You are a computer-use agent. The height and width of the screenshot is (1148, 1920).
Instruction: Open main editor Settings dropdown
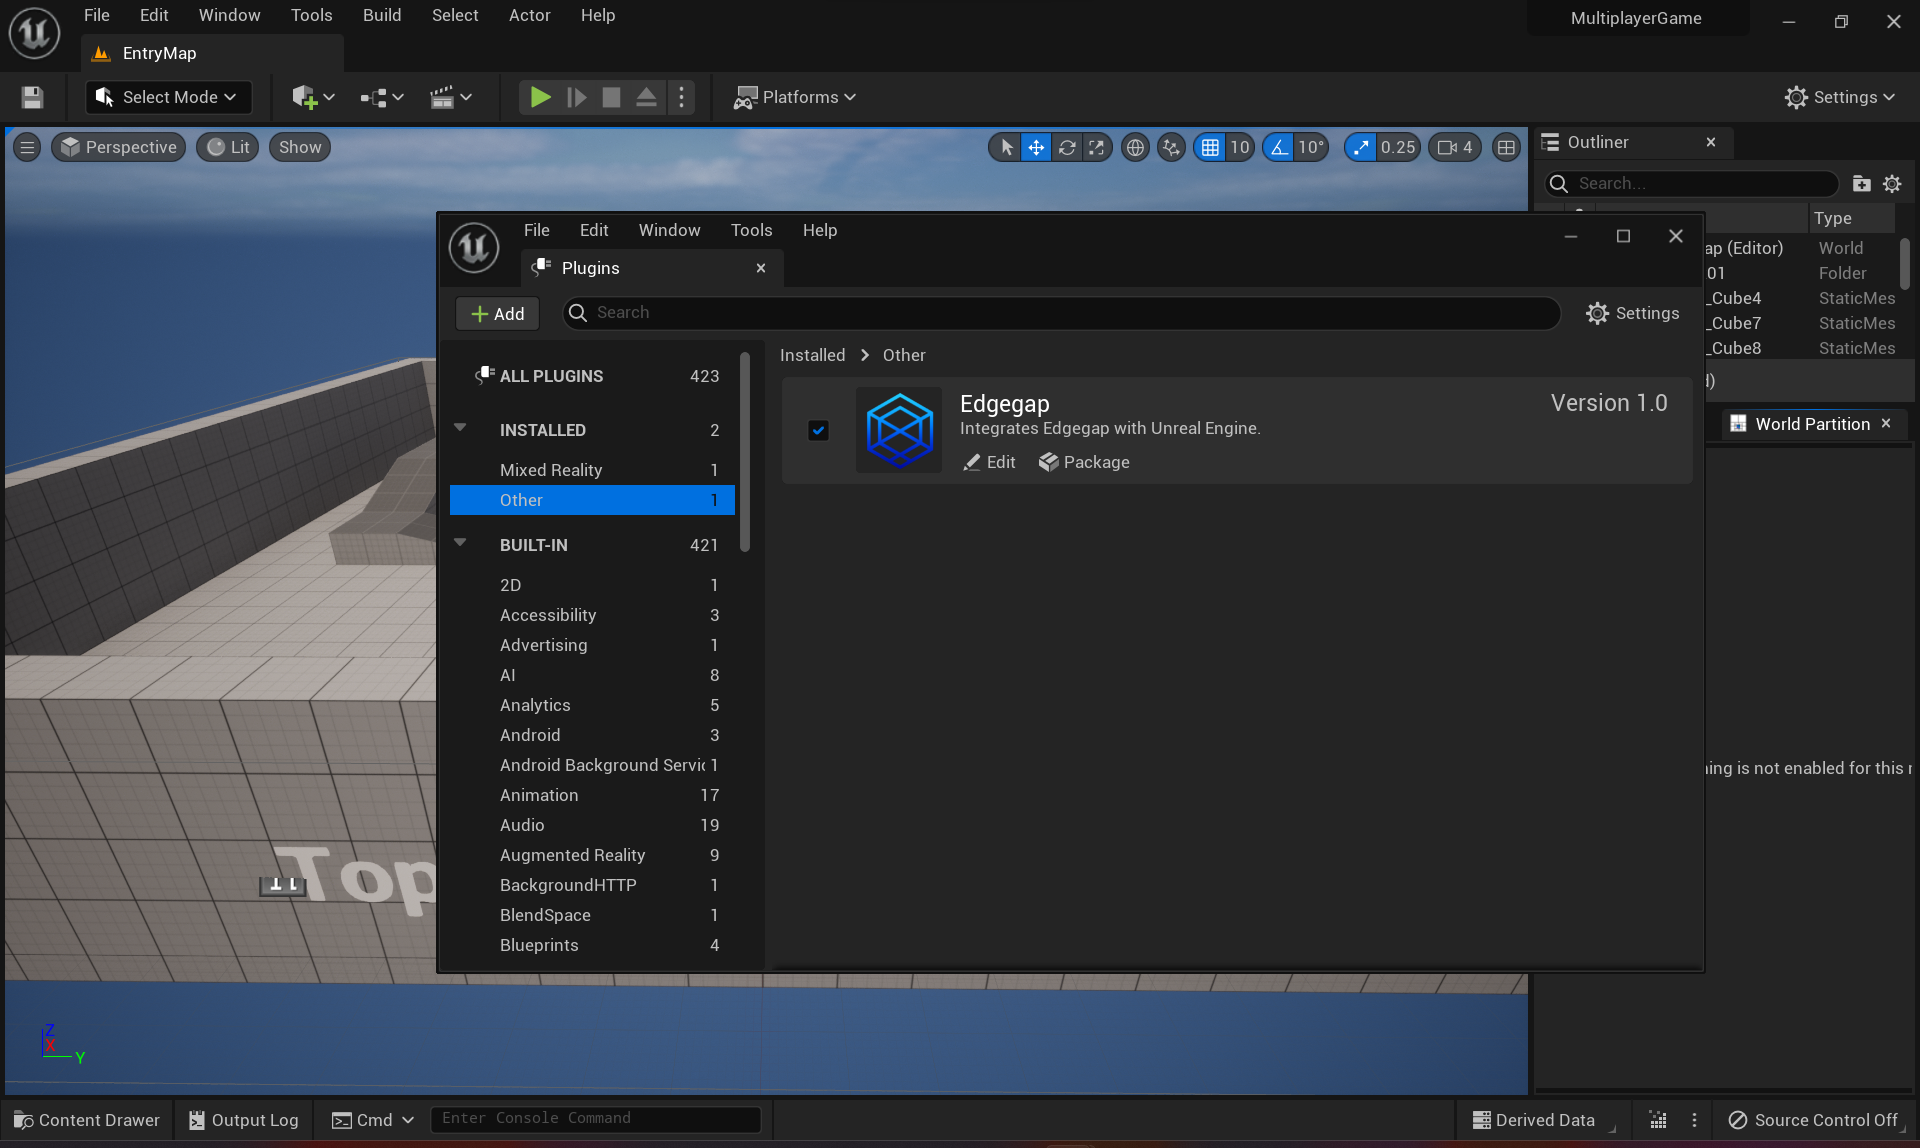[1840, 97]
